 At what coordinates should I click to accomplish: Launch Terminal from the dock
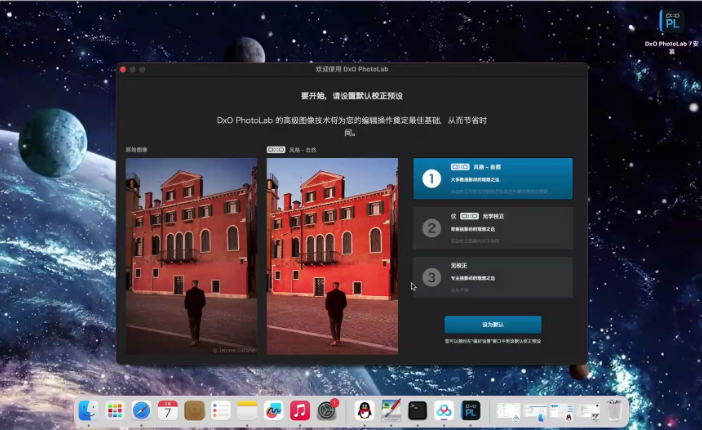[418, 410]
